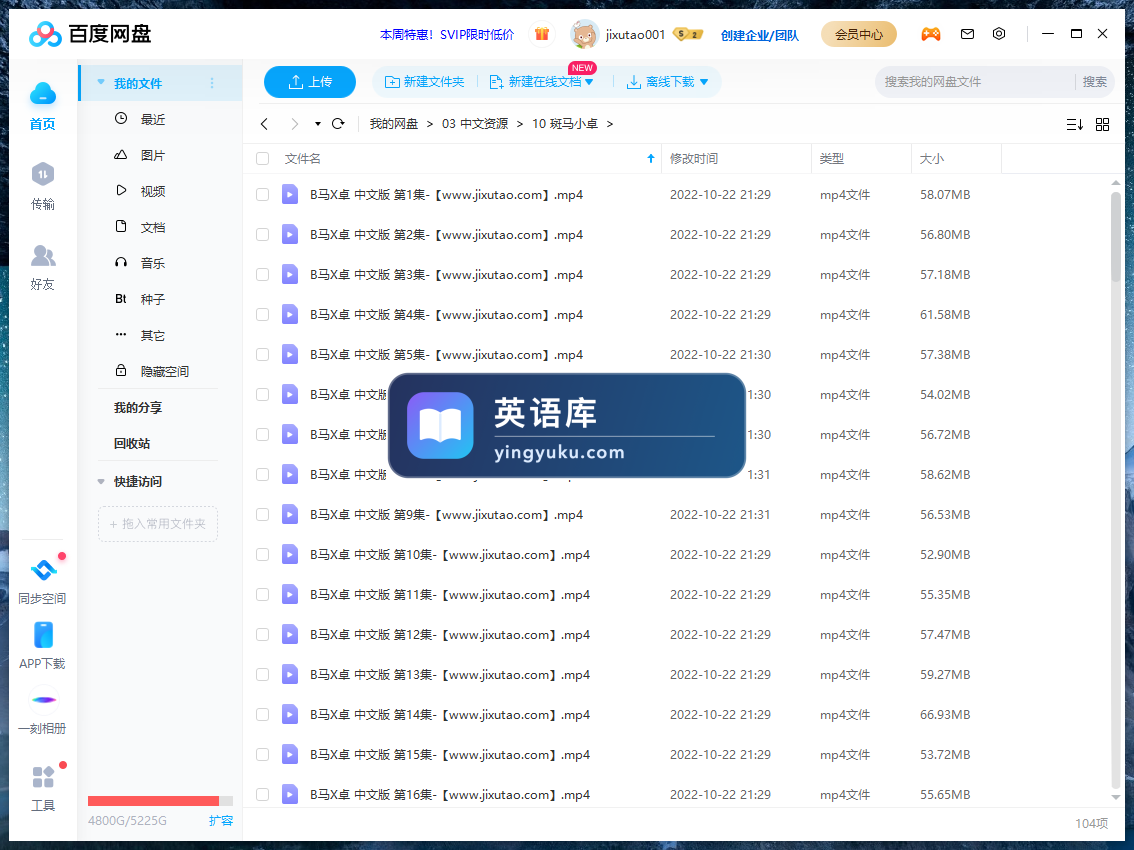Viewport: 1134px width, 850px height.
Task: Go forward with the right arrow
Action: click(294, 124)
